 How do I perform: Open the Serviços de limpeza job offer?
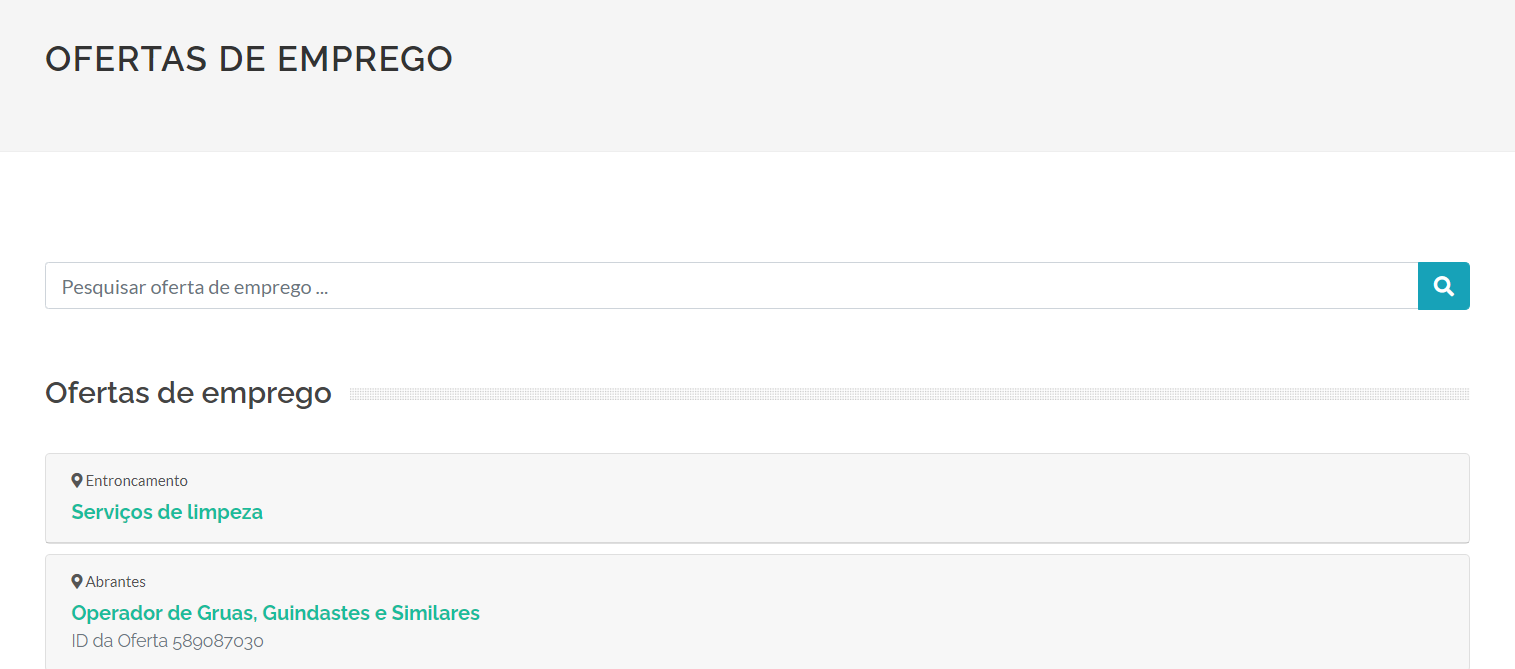pos(167,512)
